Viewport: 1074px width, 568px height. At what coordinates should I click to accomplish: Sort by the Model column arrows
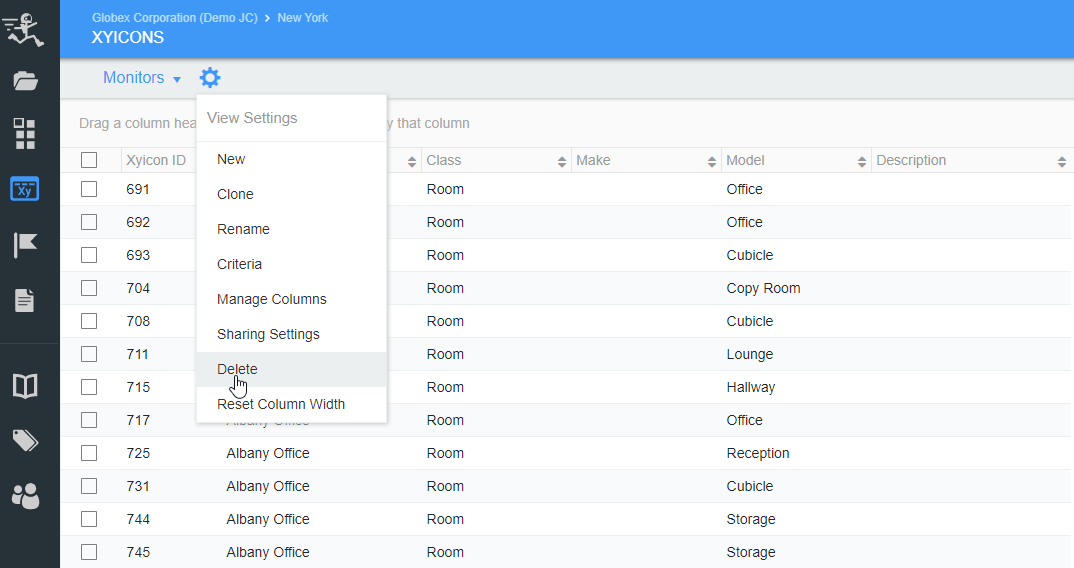click(x=862, y=162)
